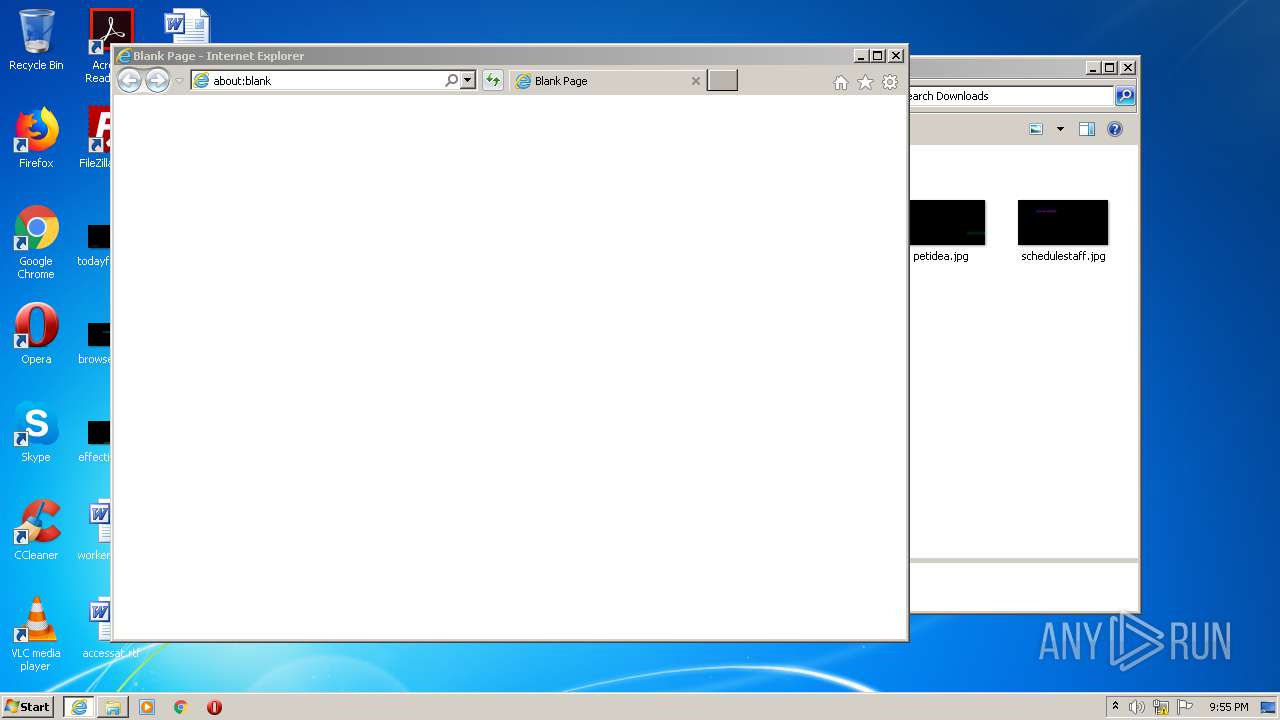Open a new tab in Internet Explorer

point(722,81)
